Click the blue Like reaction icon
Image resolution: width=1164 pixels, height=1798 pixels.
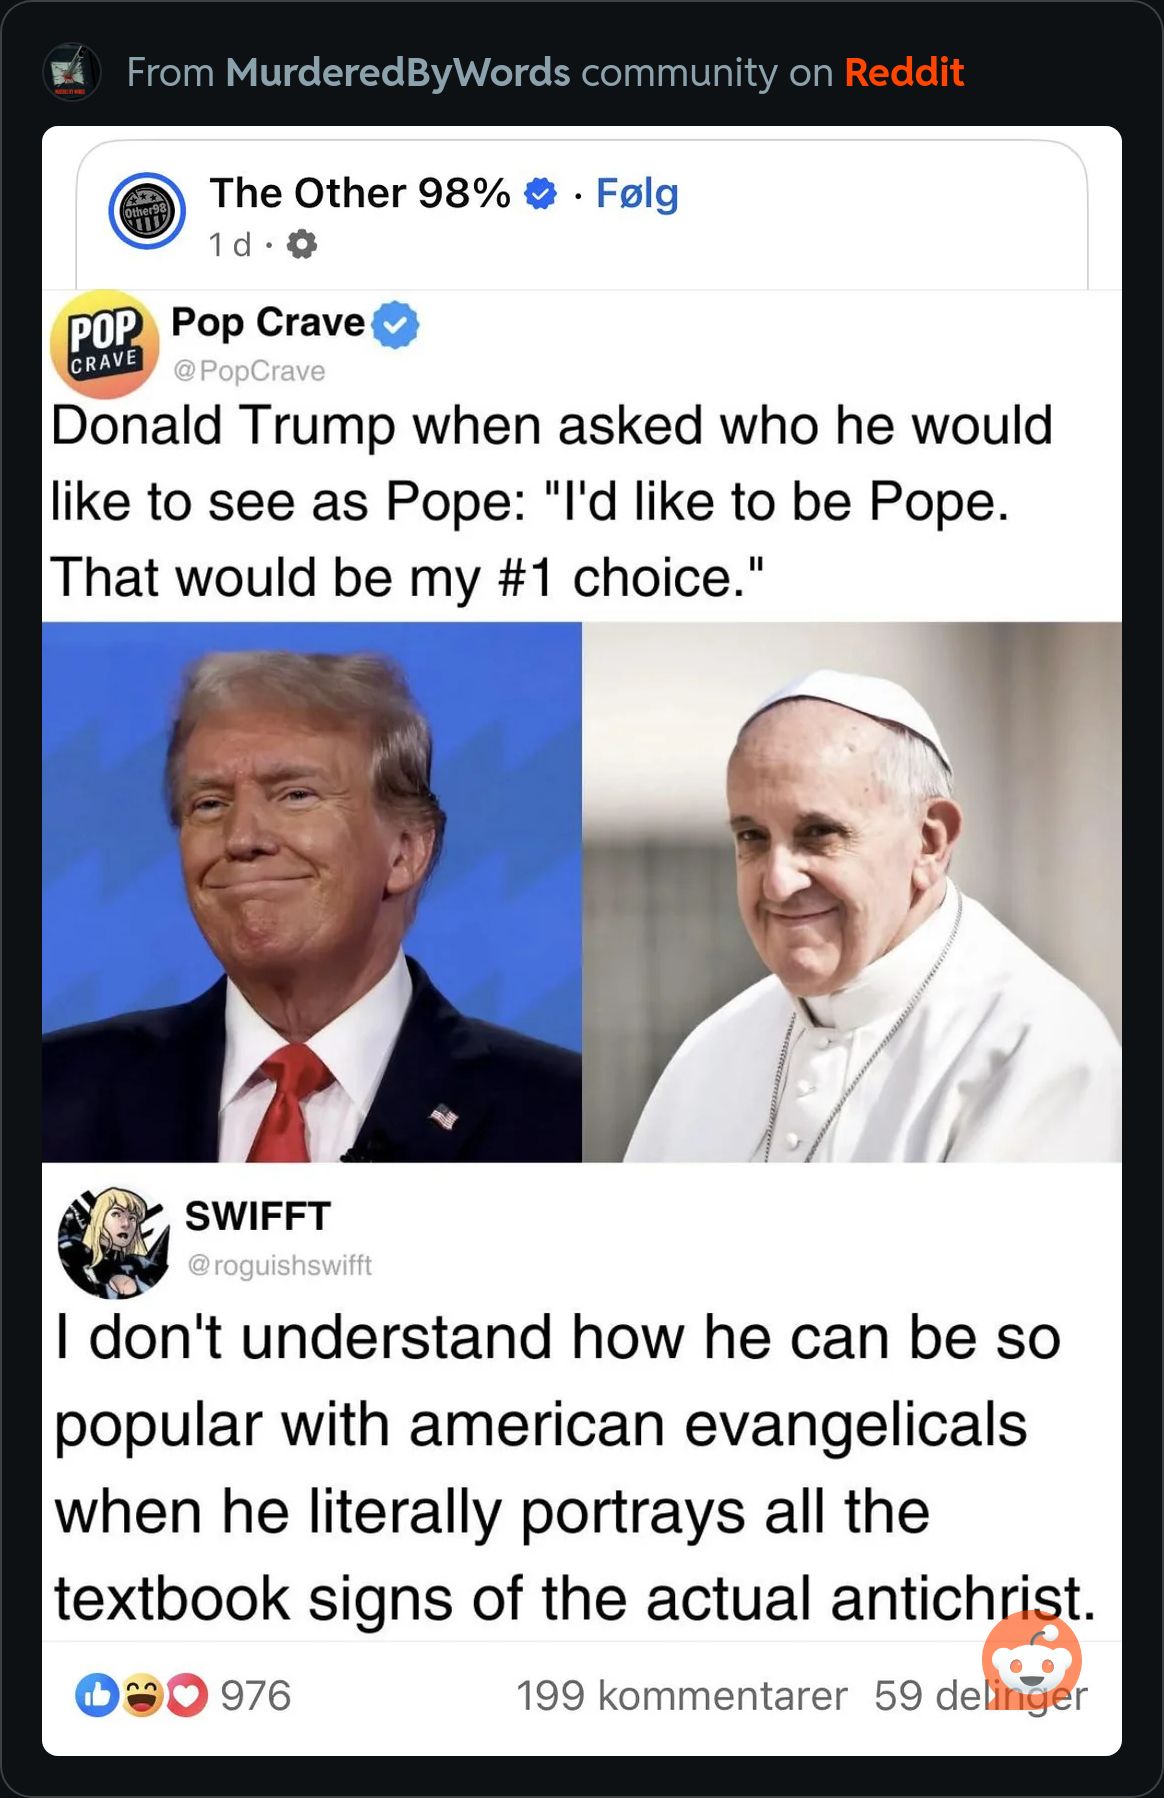tap(97, 1695)
